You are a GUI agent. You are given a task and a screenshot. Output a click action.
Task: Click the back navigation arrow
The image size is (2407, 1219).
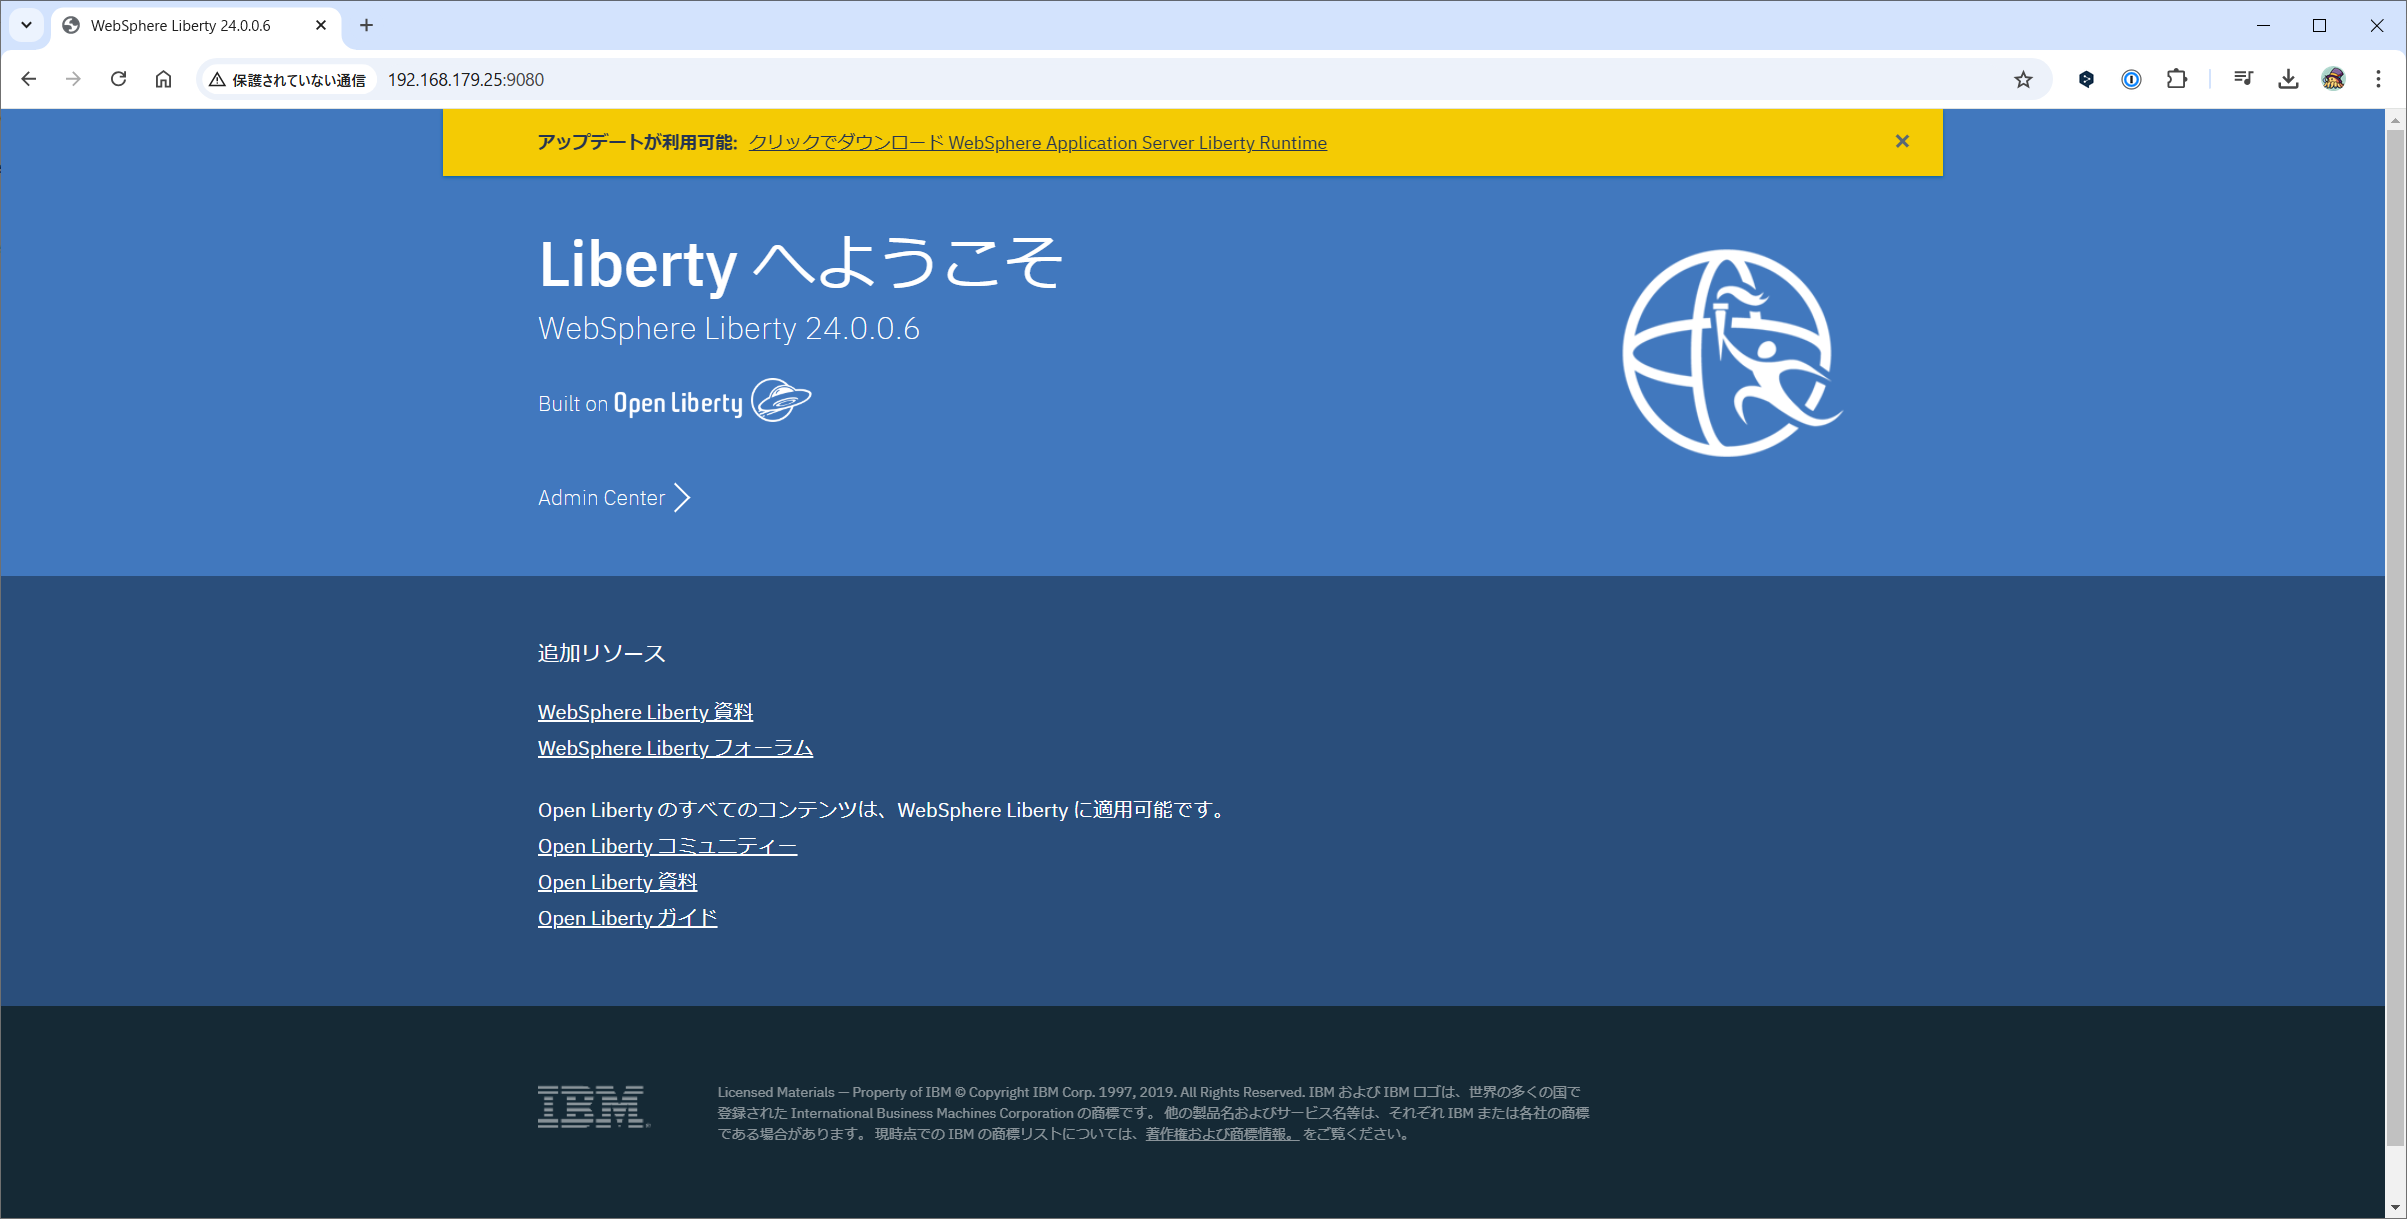click(x=28, y=79)
